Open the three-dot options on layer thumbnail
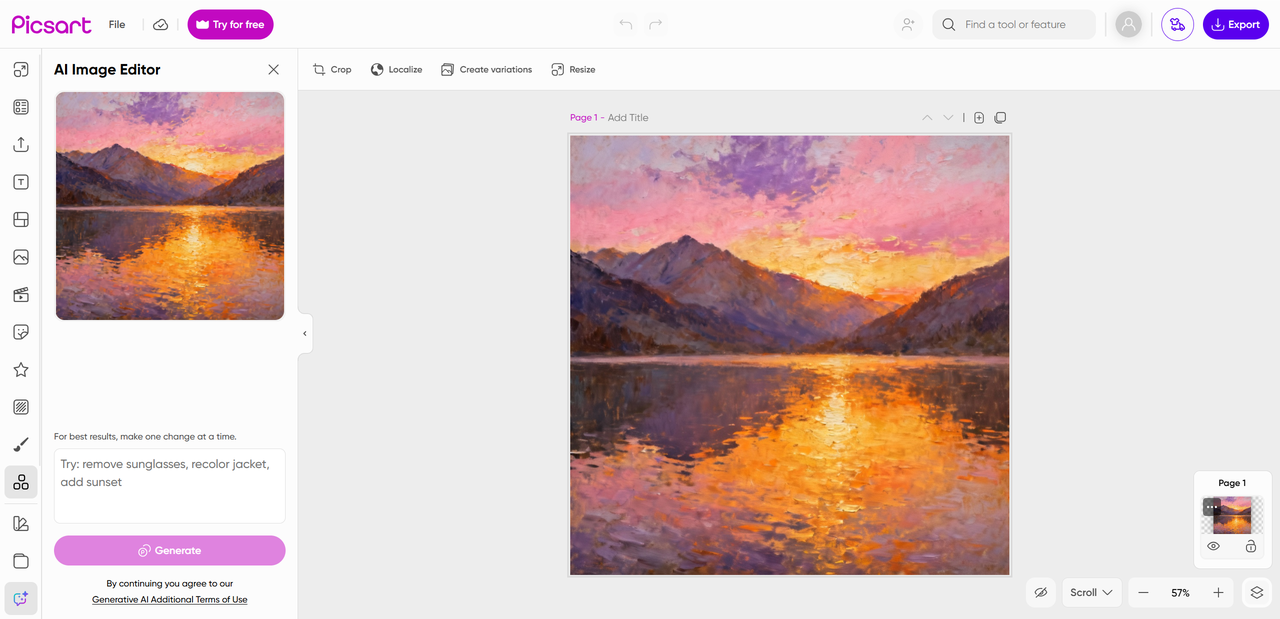1280x619 pixels. tap(1212, 507)
